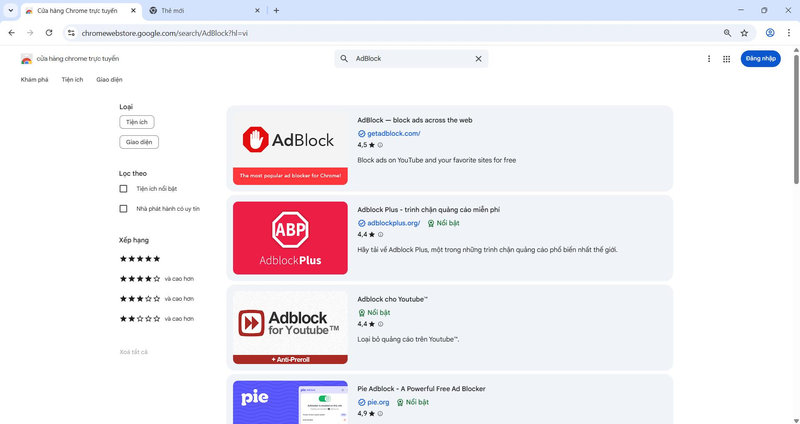
Task: Click the zoom magnifier icon in address bar
Action: pyautogui.click(x=728, y=33)
